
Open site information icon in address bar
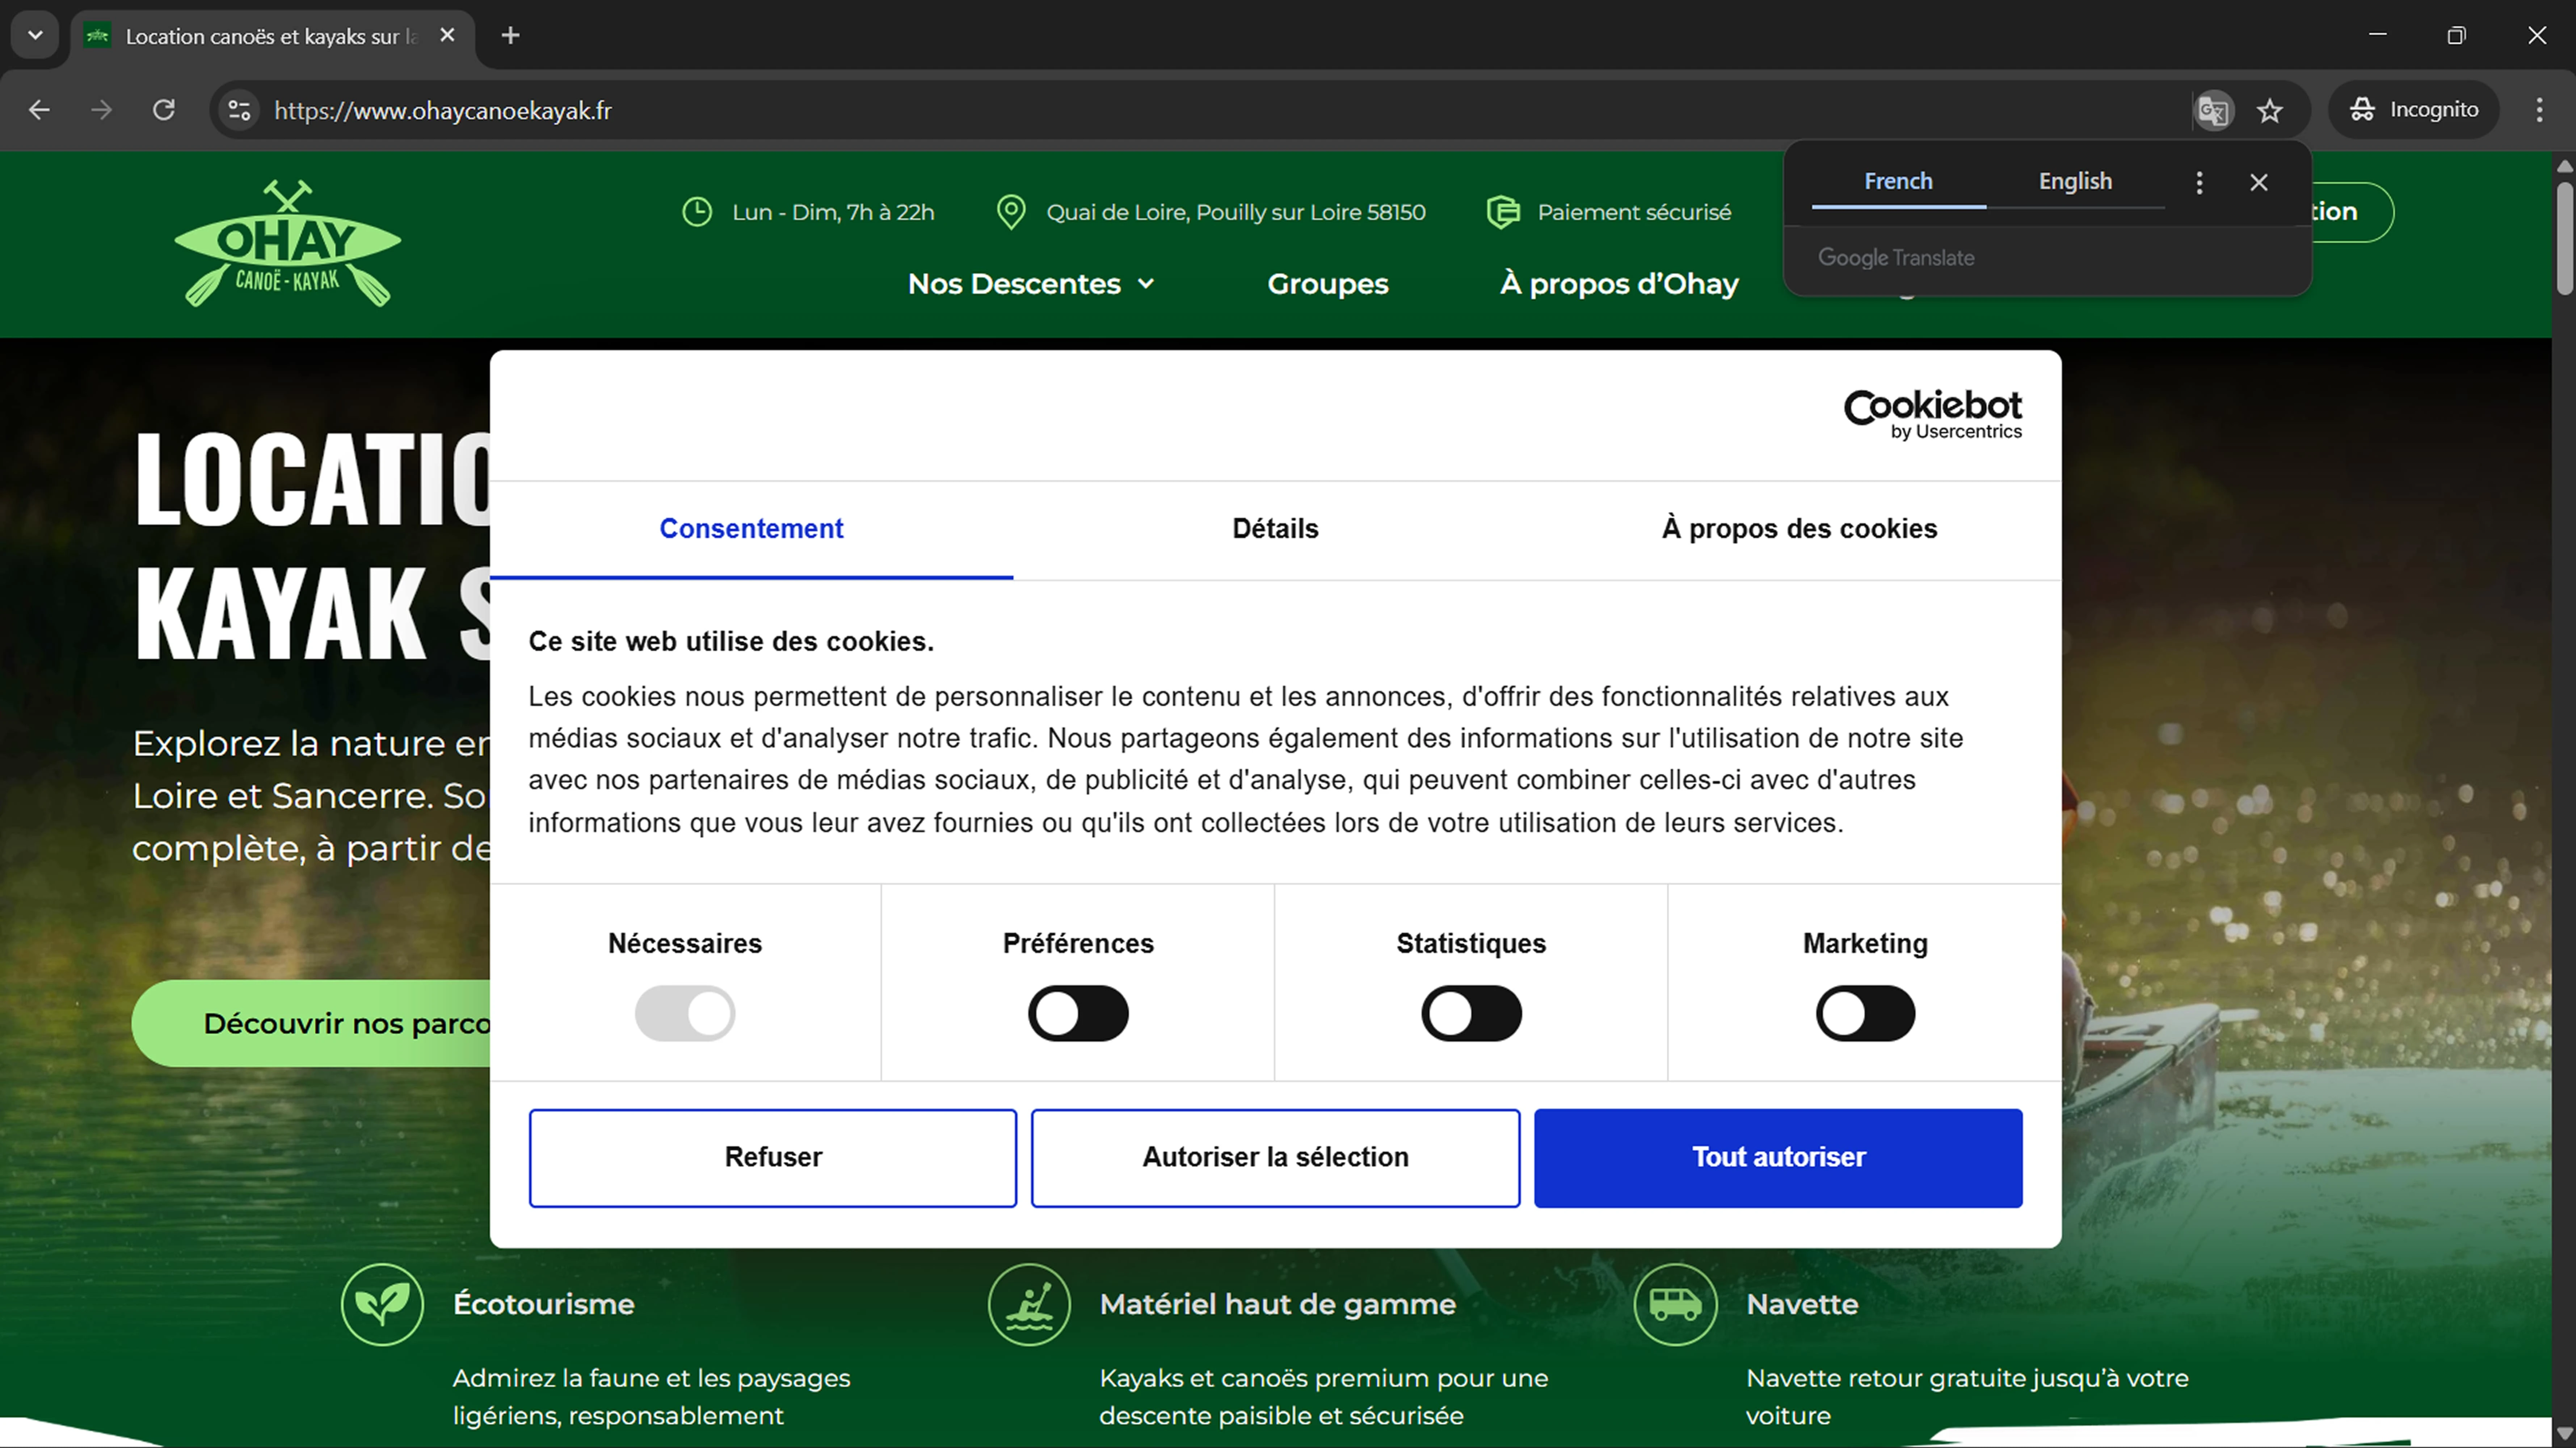tap(239, 110)
